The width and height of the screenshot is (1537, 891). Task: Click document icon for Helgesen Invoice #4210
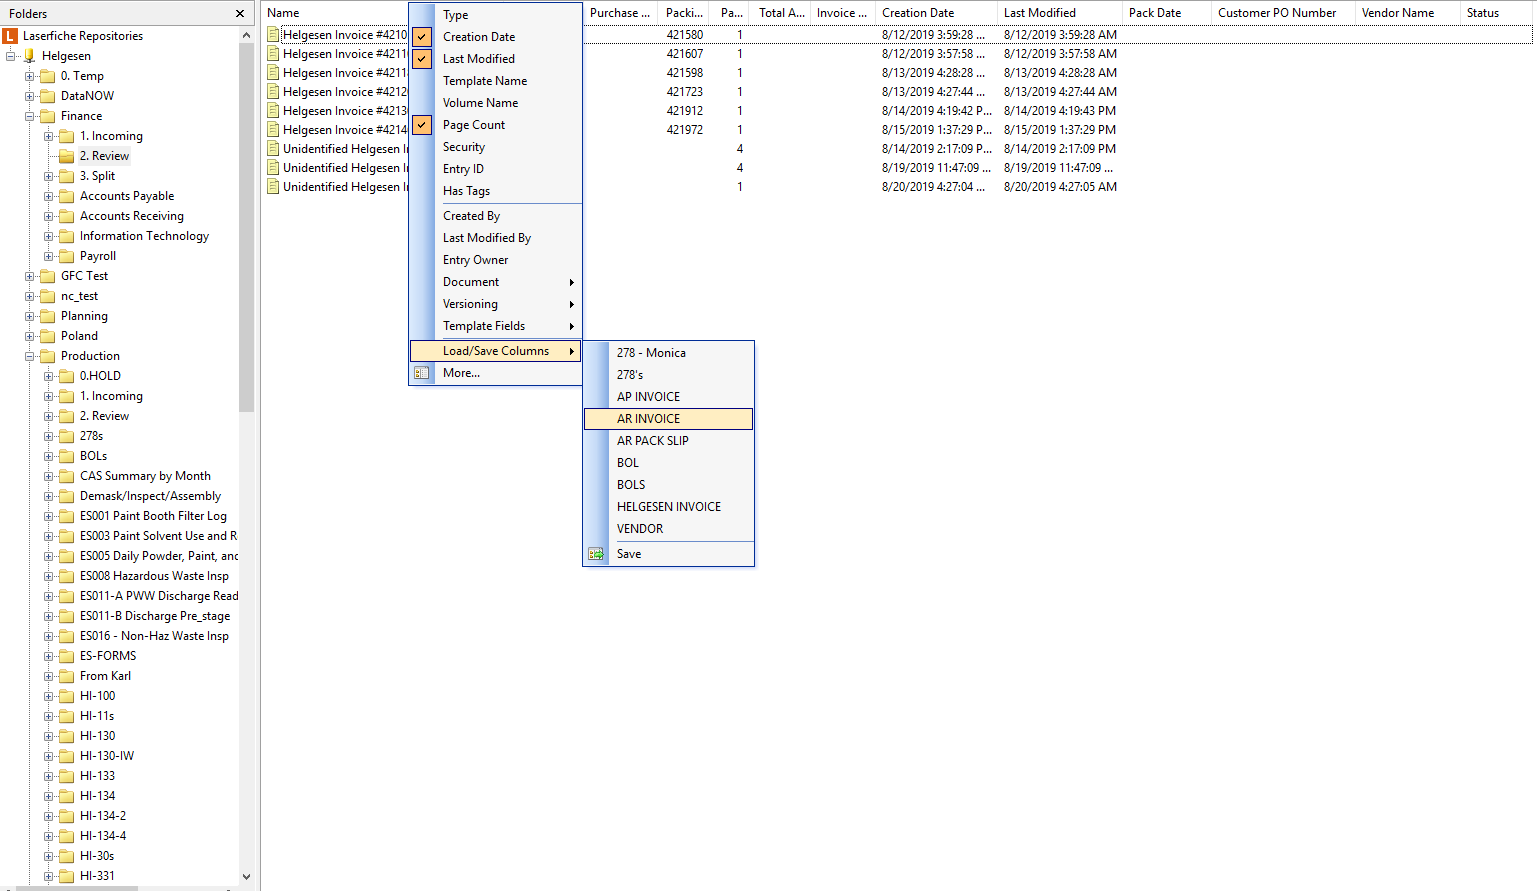click(x=273, y=35)
